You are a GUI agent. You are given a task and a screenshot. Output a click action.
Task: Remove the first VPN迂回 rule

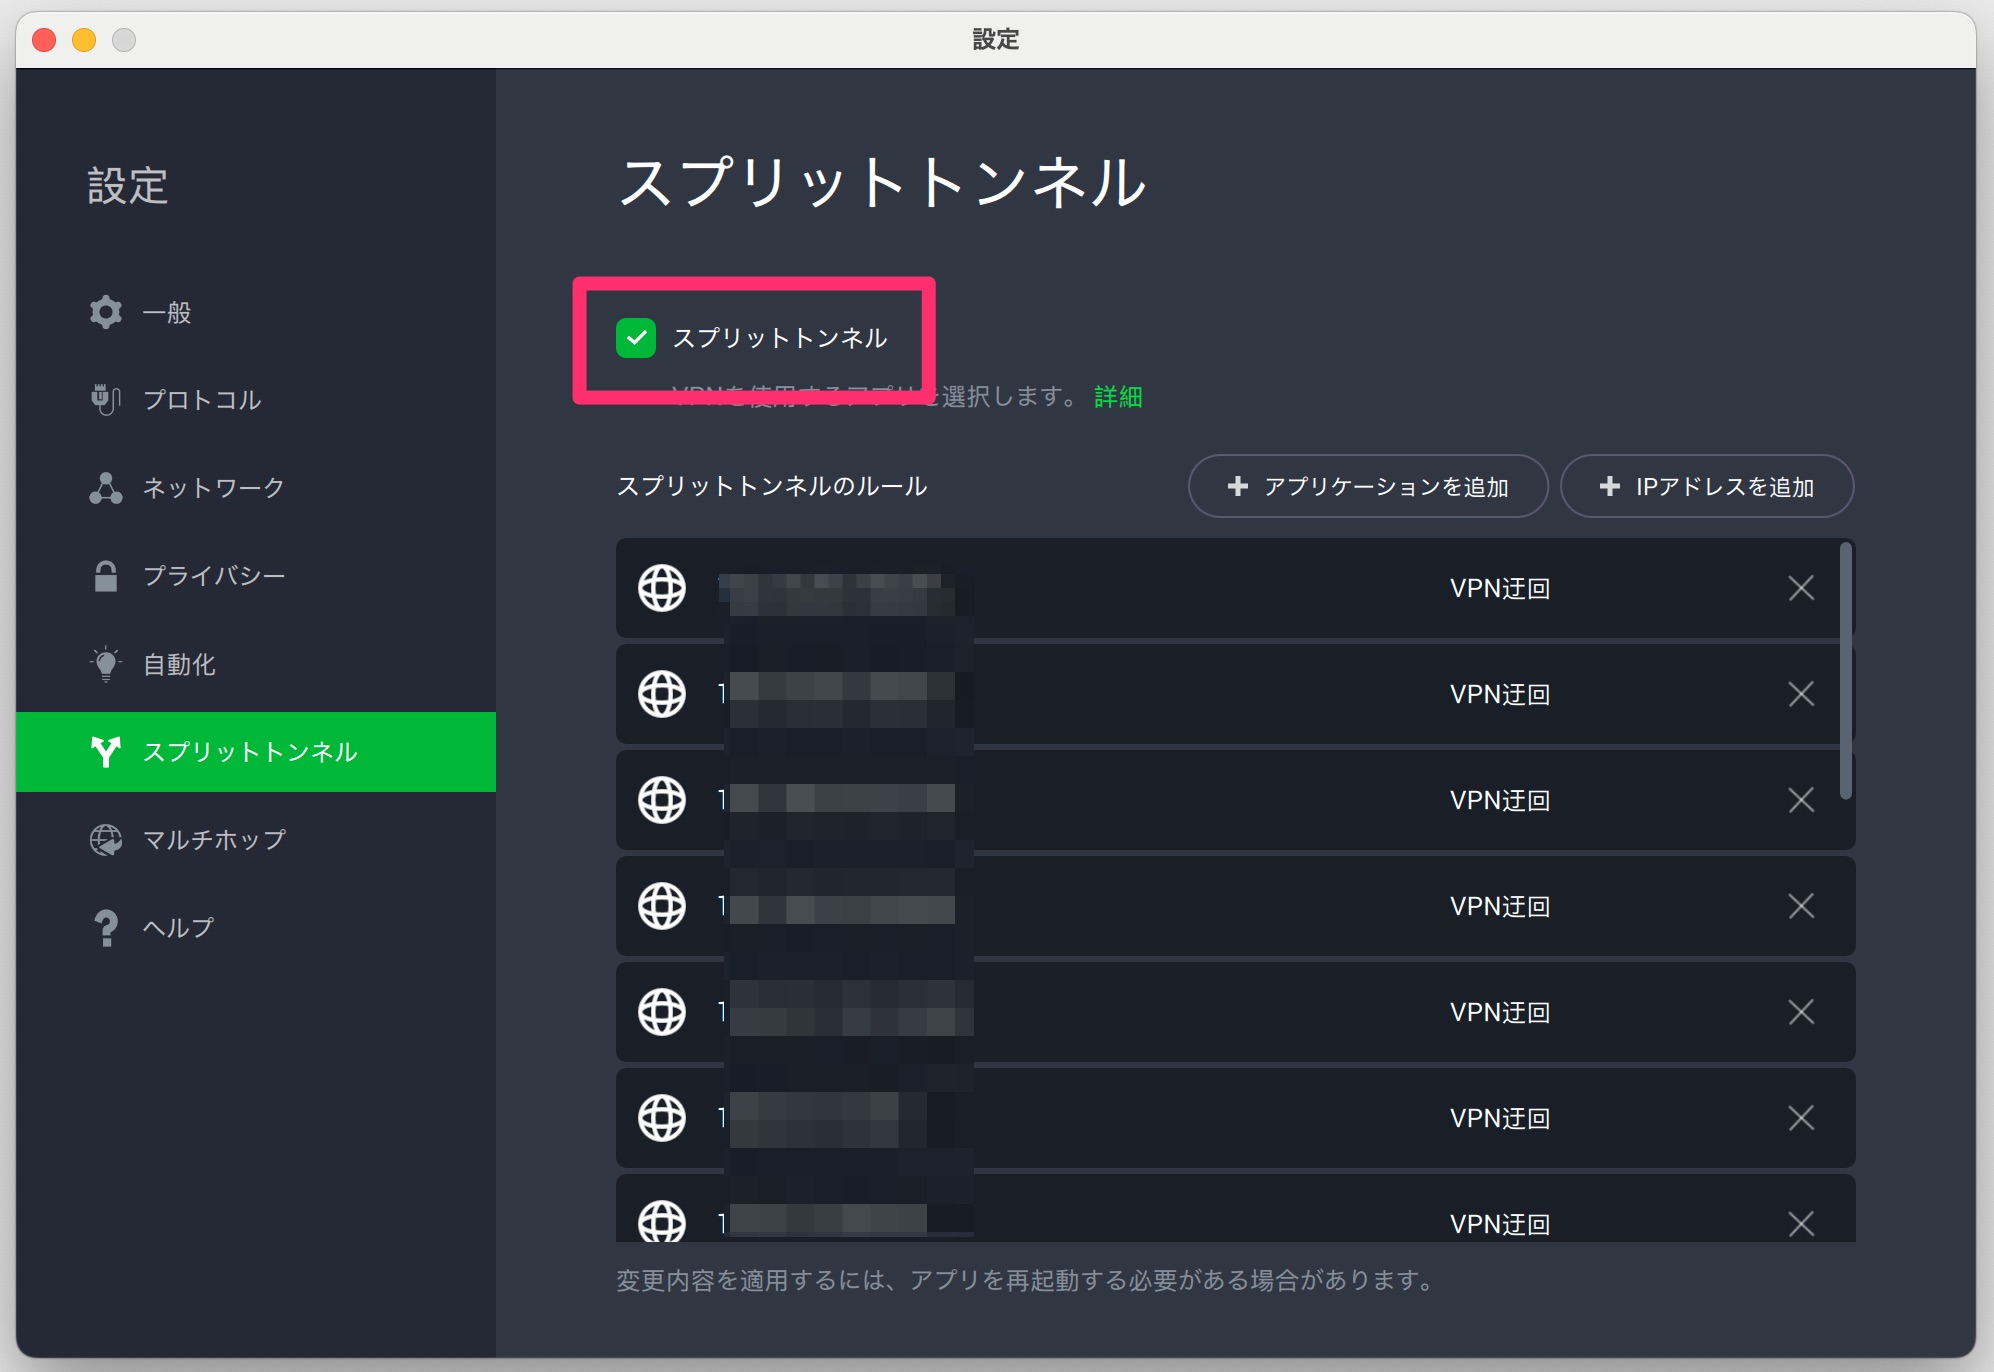coord(1801,588)
